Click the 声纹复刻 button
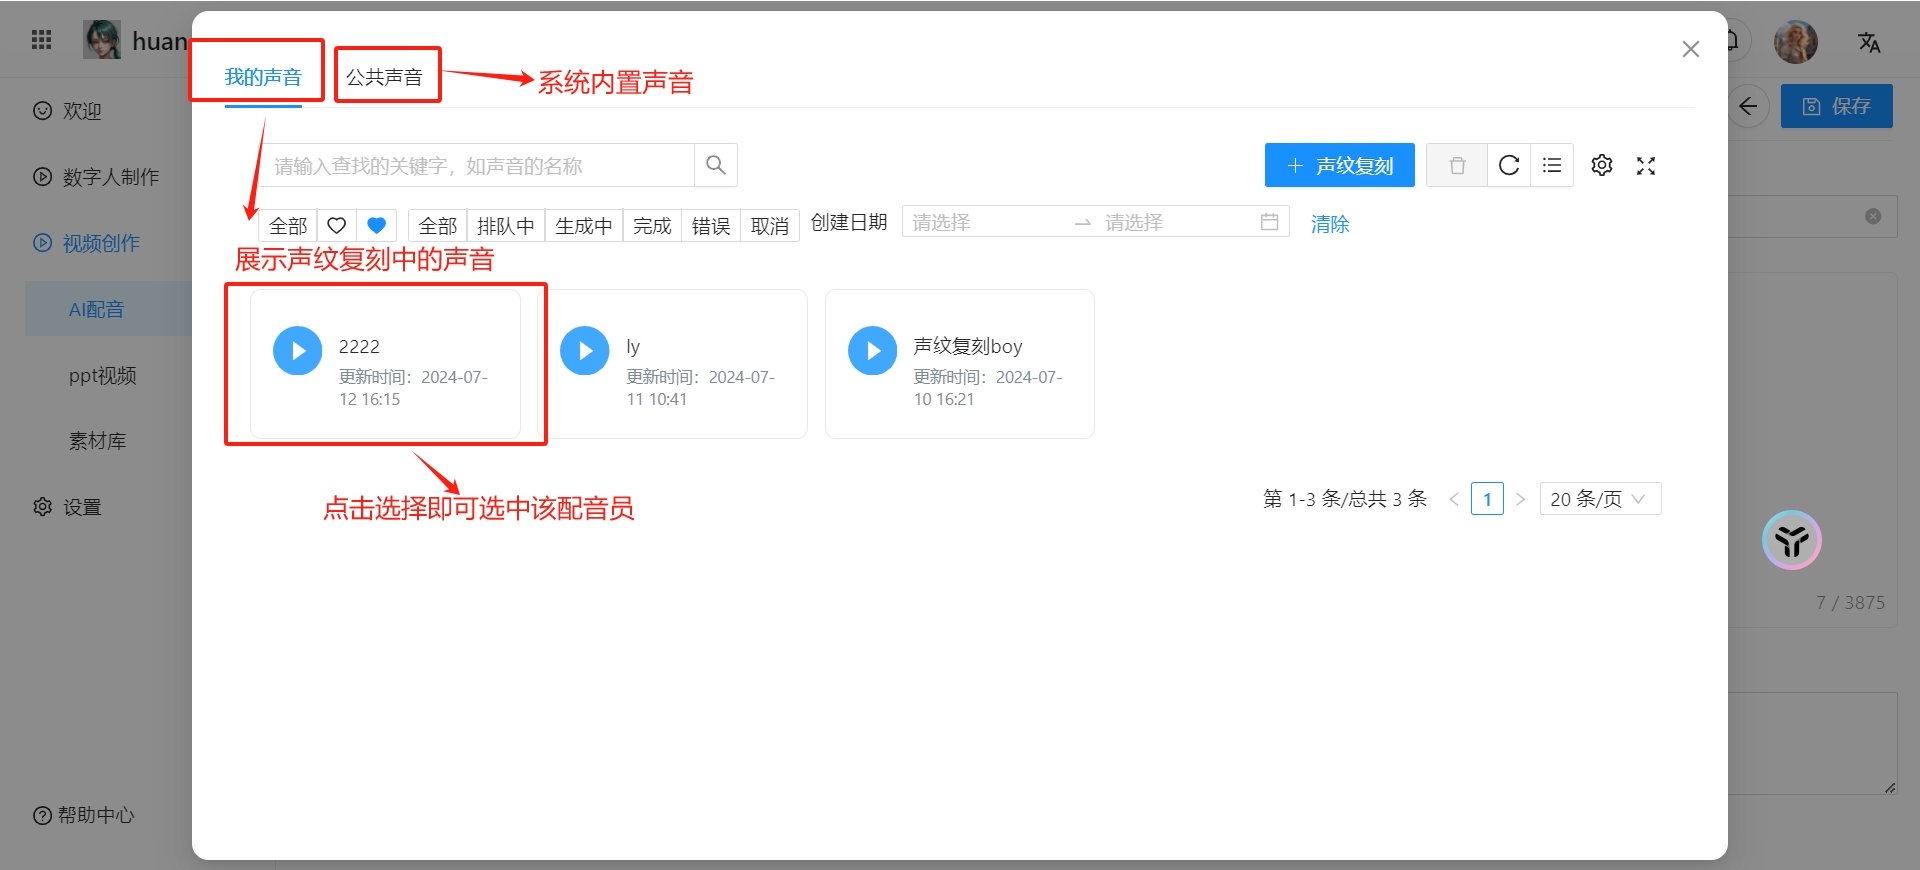1920x870 pixels. (x=1339, y=165)
